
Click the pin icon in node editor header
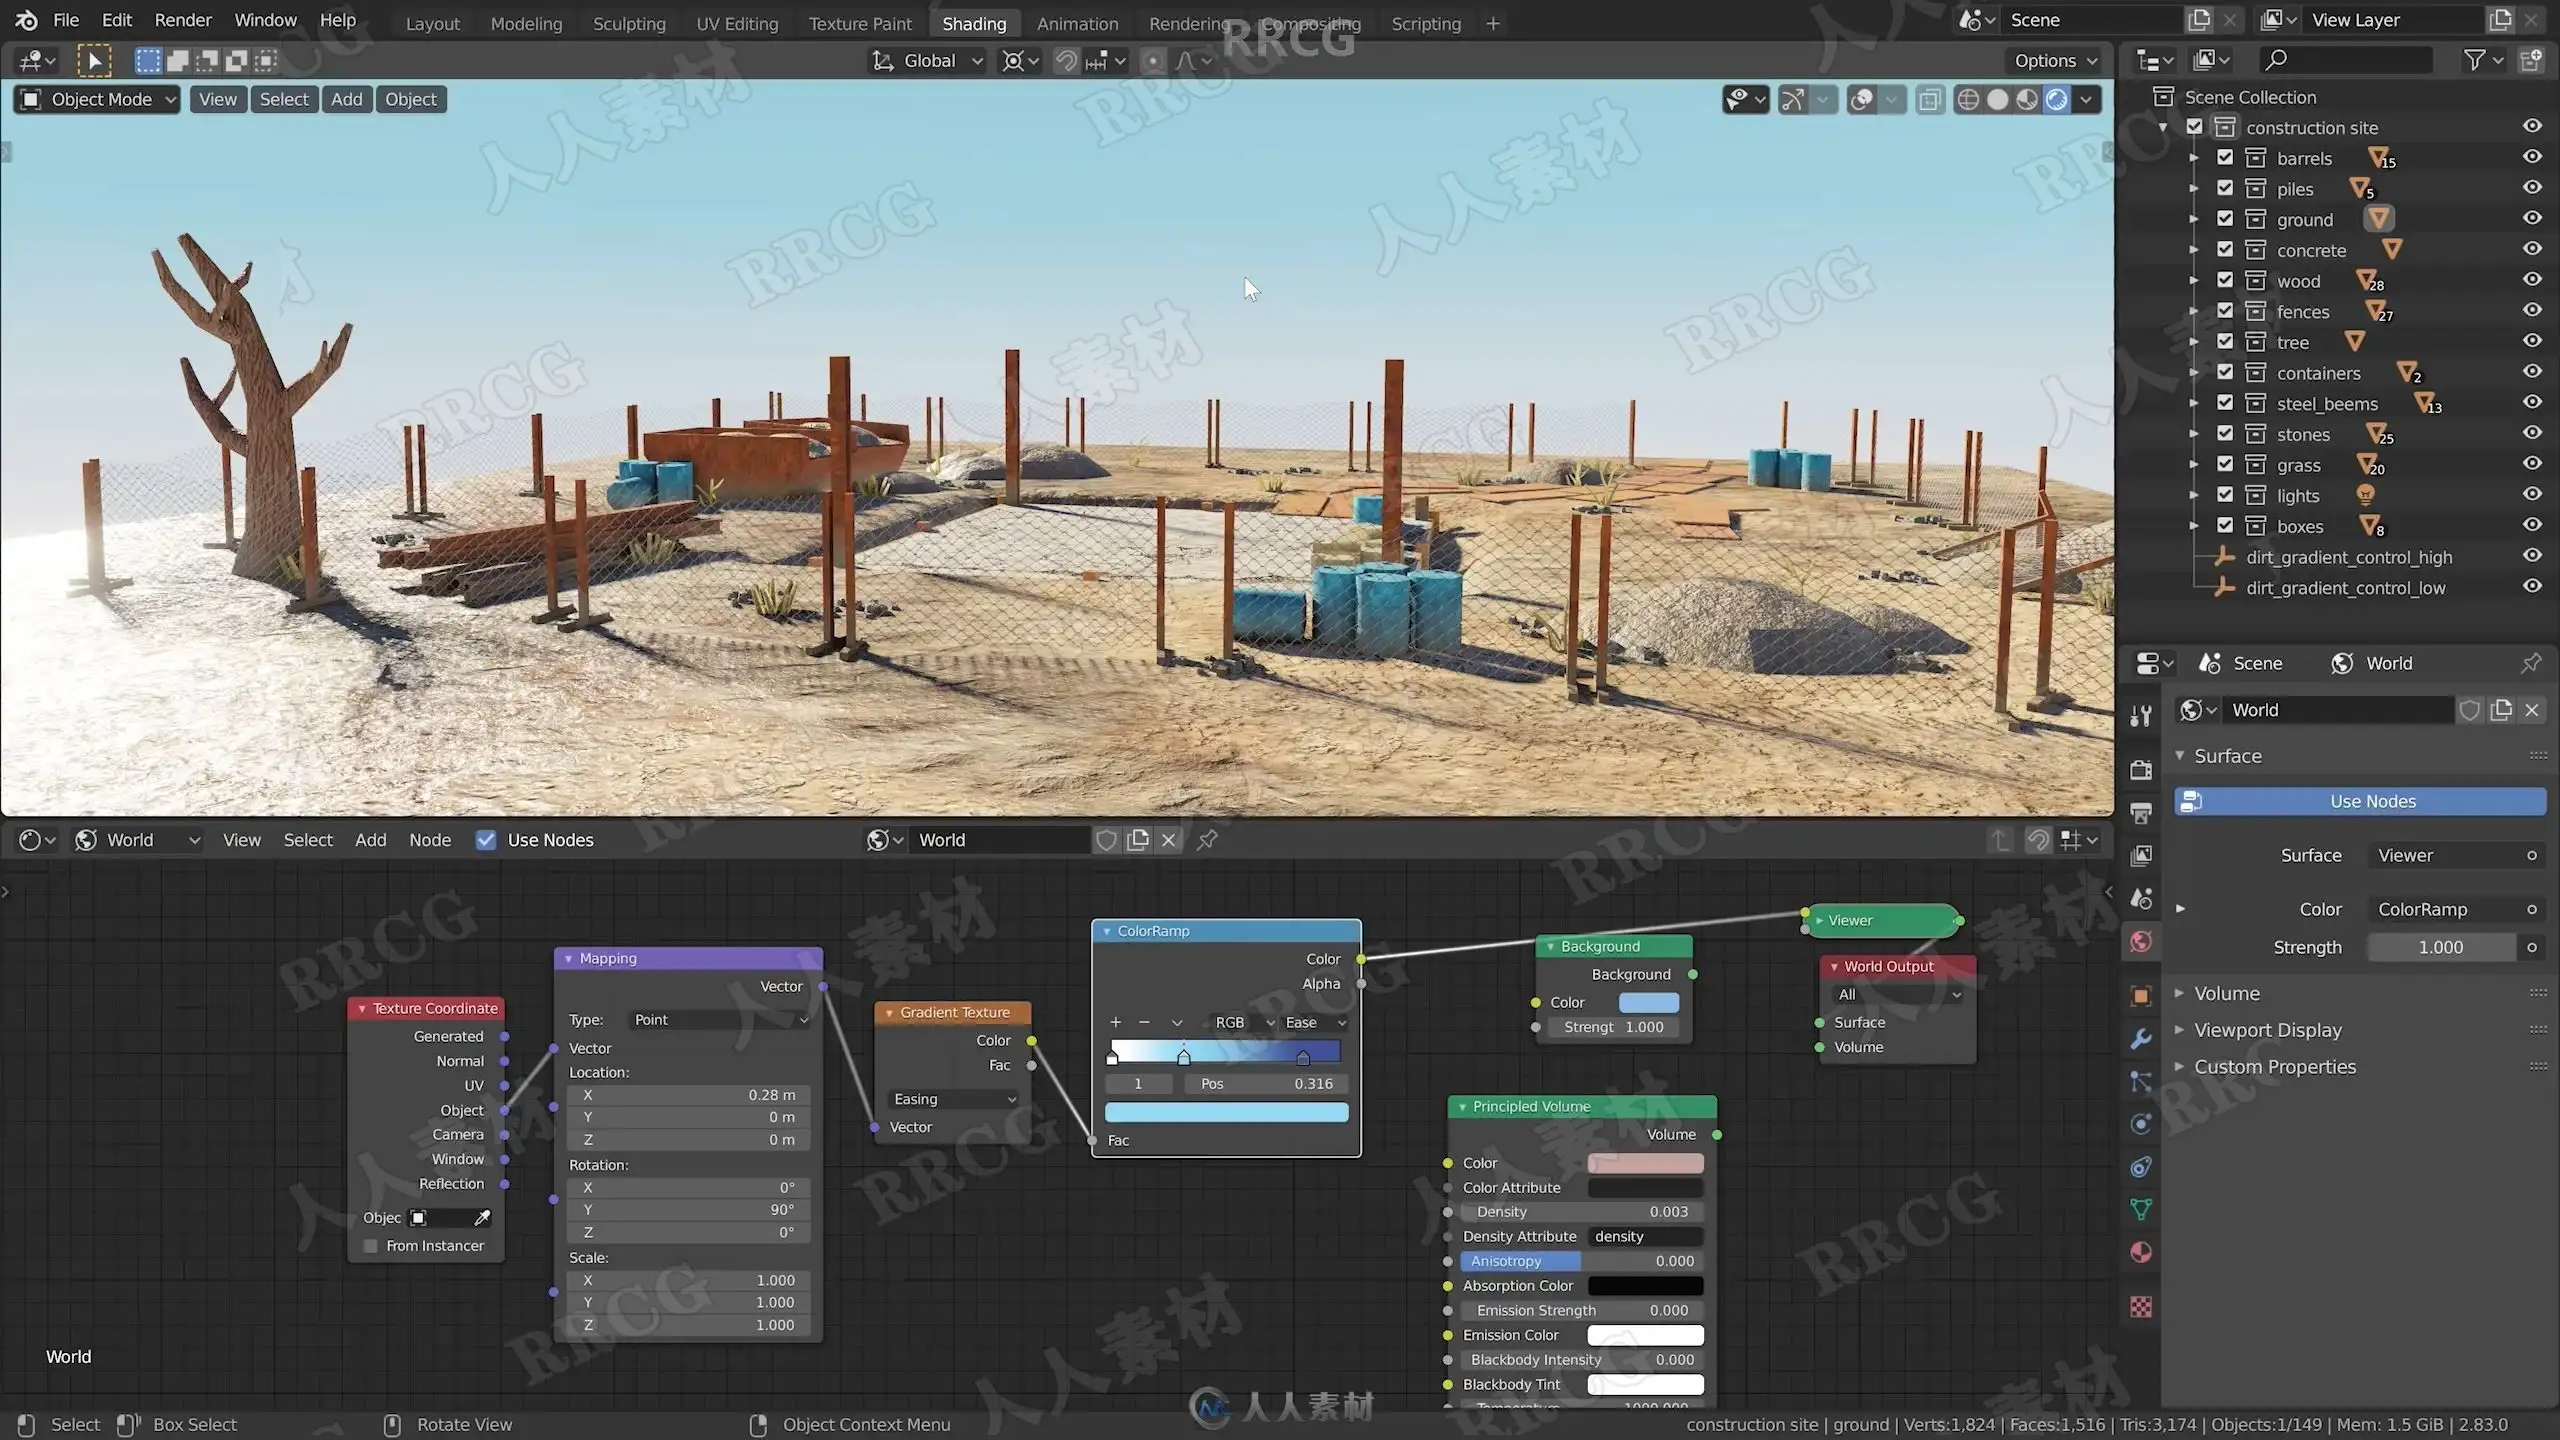1207,840
